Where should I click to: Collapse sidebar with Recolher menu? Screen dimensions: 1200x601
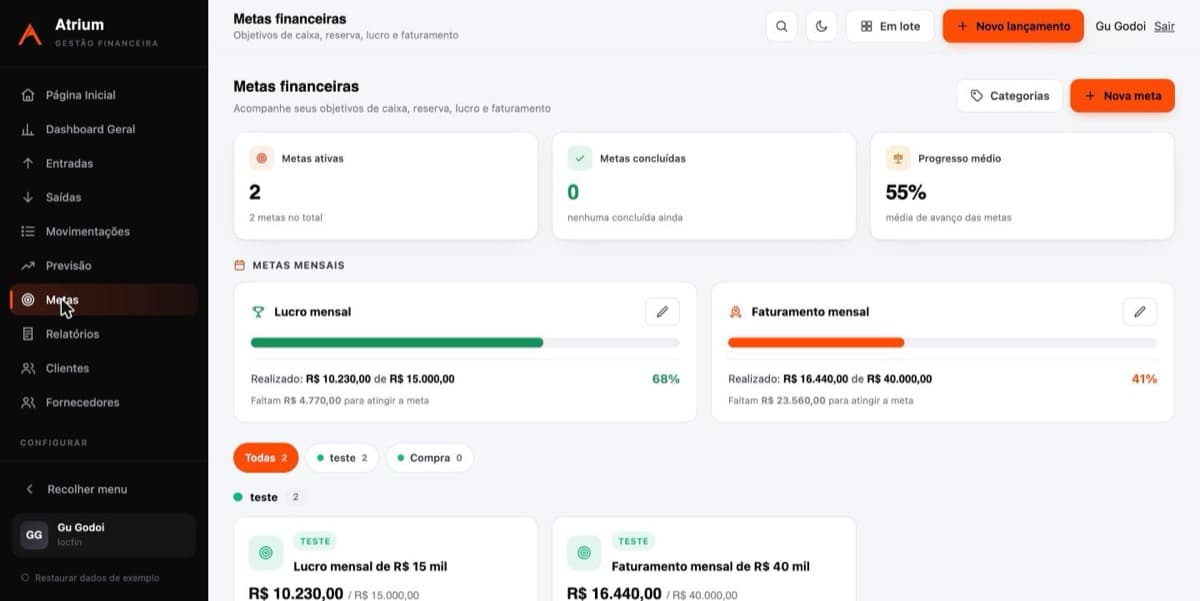coord(104,489)
